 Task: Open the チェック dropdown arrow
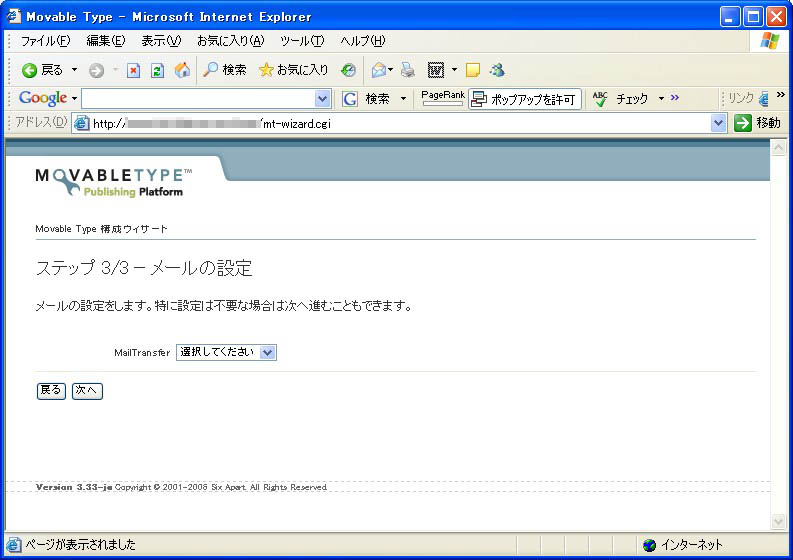point(661,98)
